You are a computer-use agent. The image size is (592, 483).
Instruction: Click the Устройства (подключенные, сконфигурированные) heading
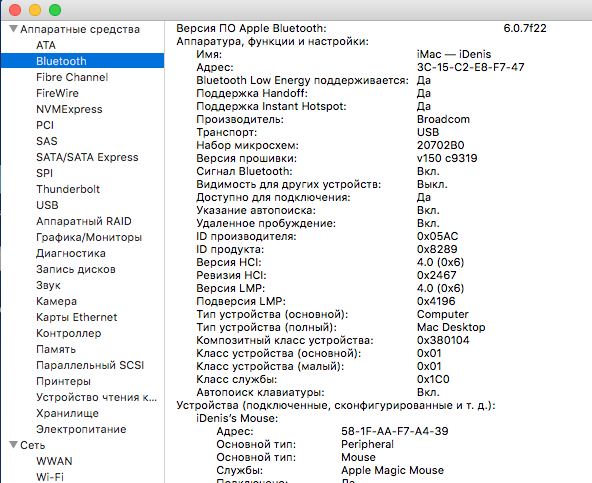[336, 406]
